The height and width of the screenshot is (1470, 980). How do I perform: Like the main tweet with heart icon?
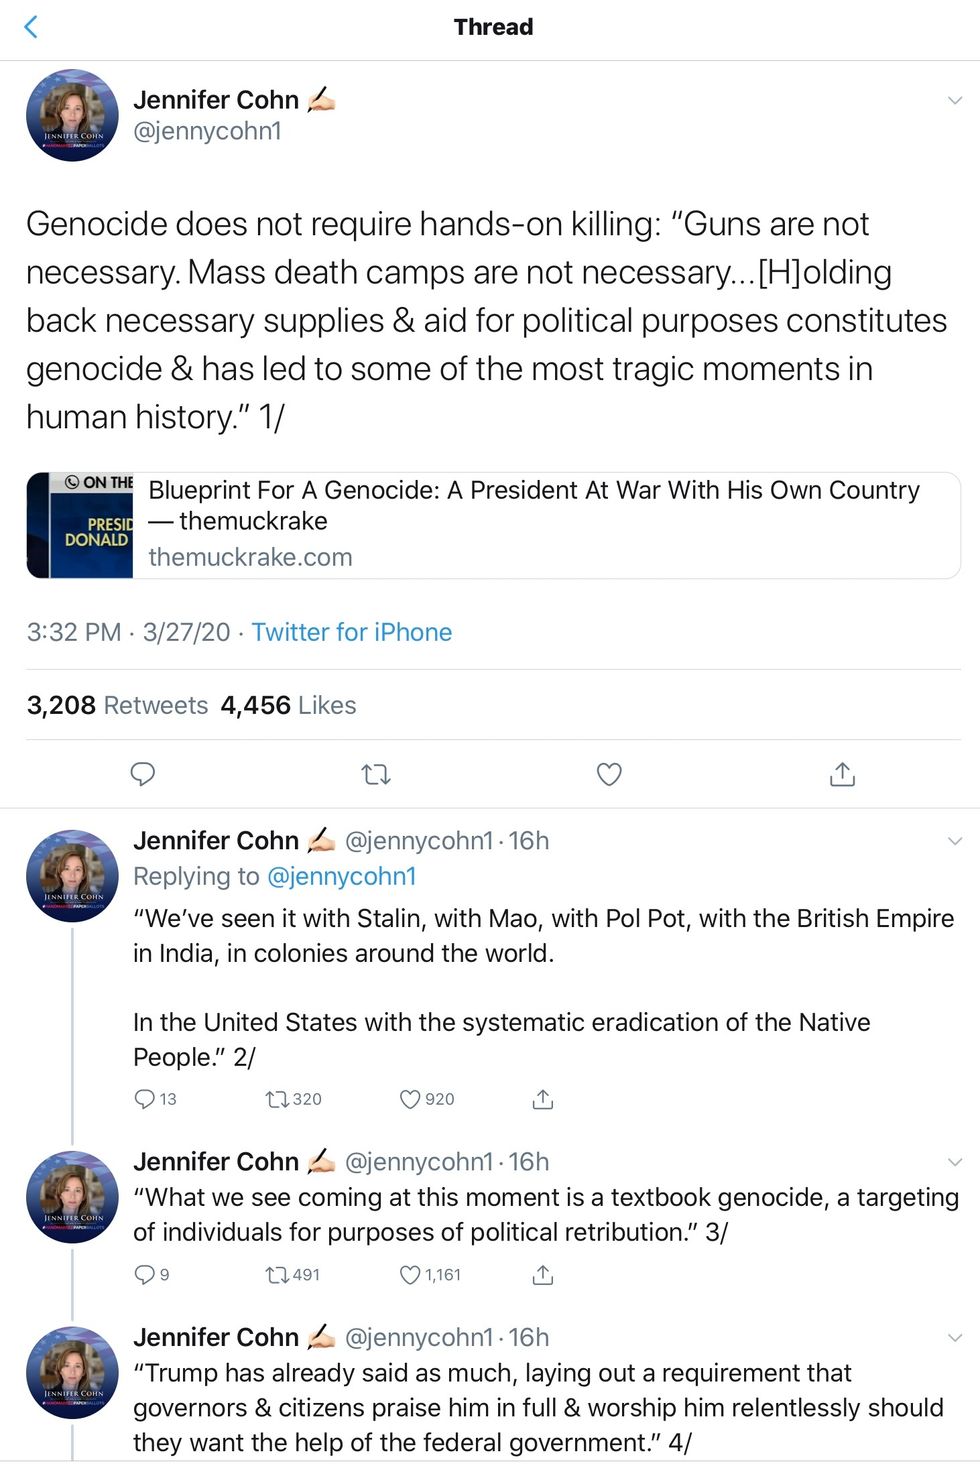point(609,774)
